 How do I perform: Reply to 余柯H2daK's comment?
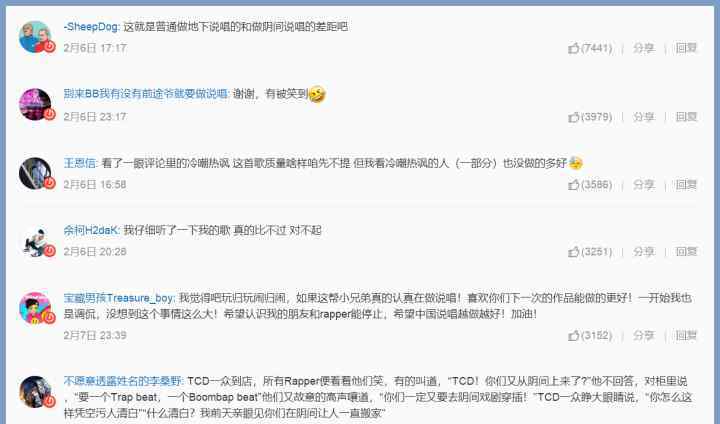(x=686, y=252)
